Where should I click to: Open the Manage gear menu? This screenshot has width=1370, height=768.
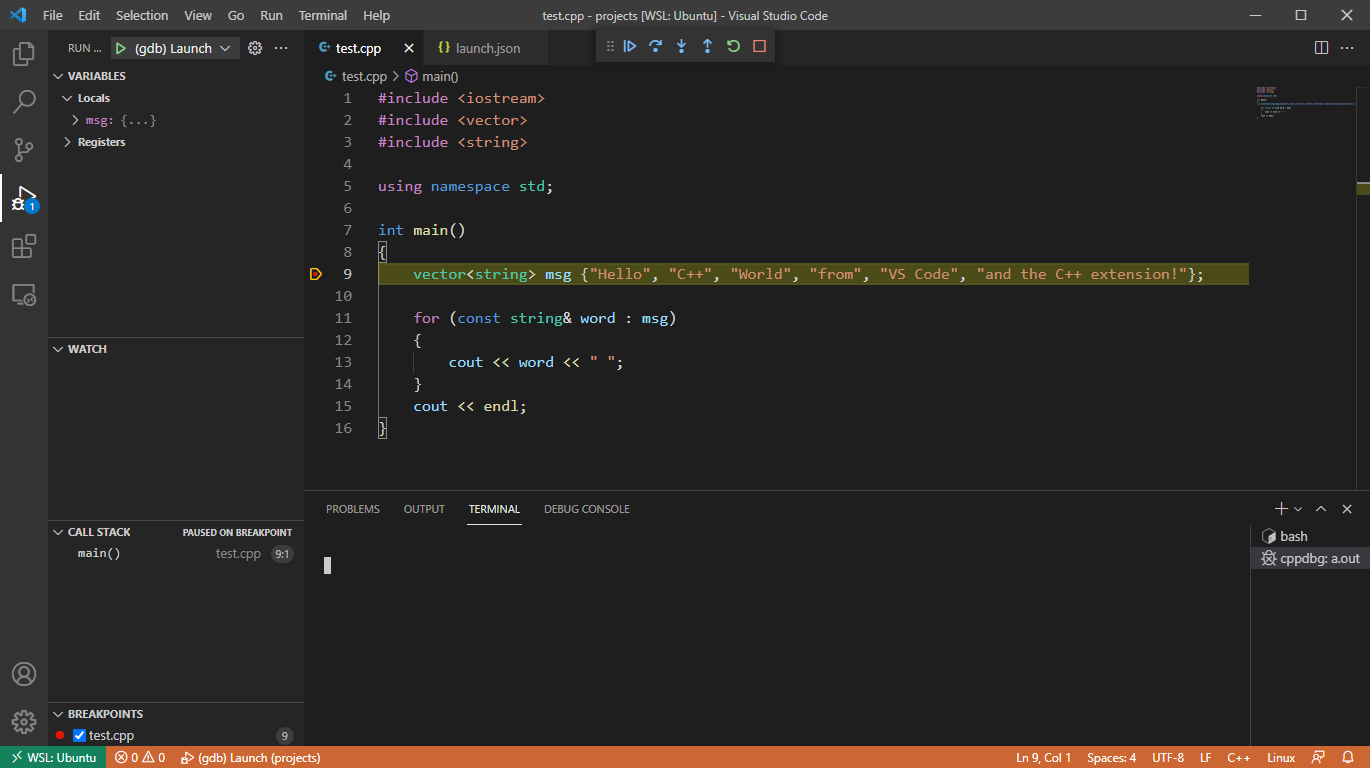coord(24,722)
